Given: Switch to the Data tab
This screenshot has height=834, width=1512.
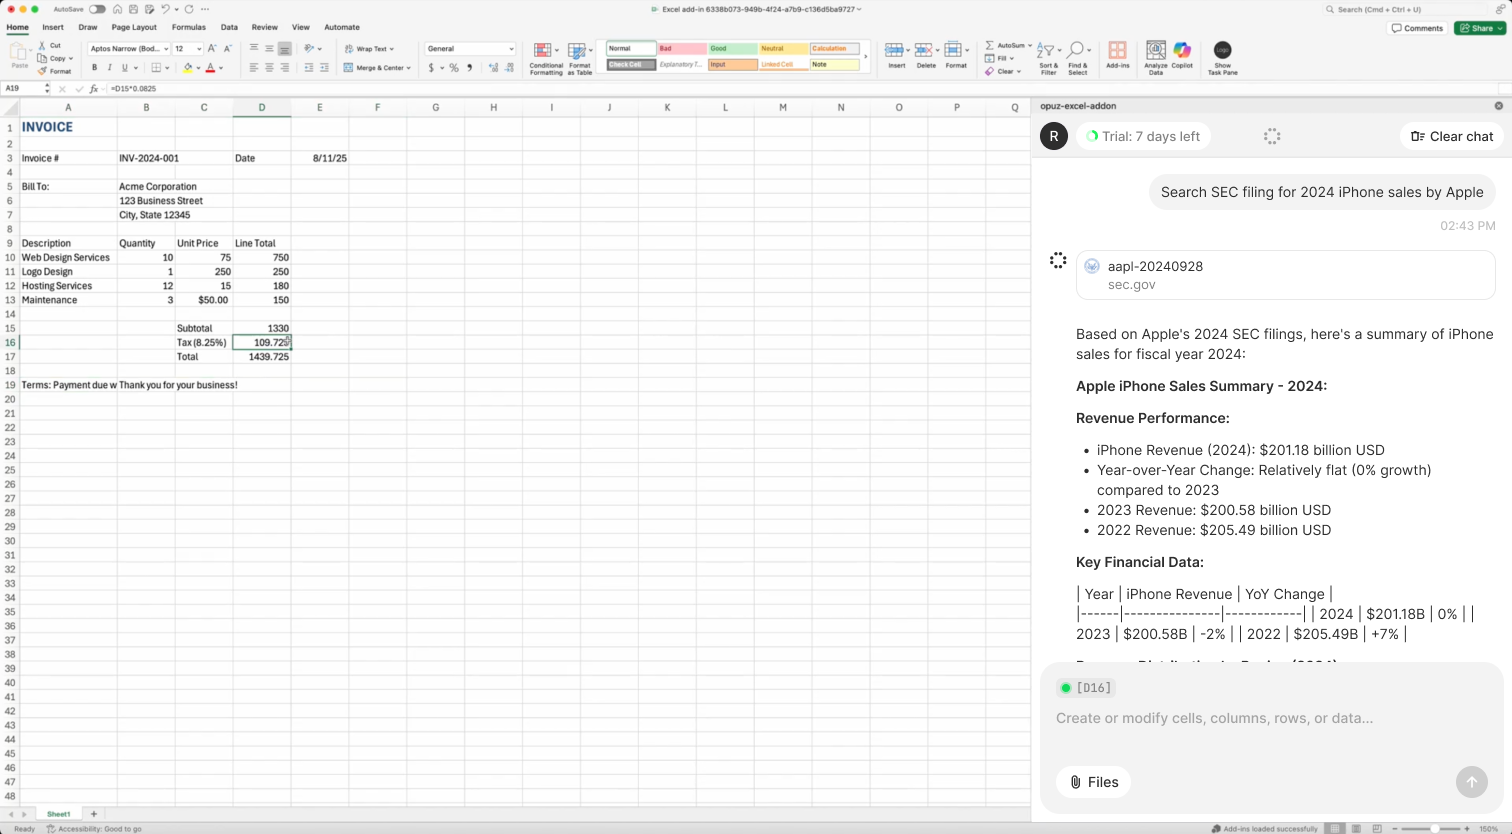Looking at the screenshot, I should click(x=229, y=27).
